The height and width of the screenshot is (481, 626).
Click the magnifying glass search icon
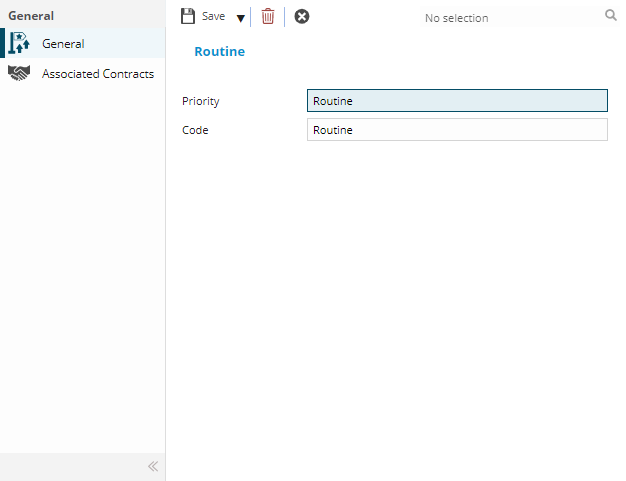pyautogui.click(x=611, y=16)
